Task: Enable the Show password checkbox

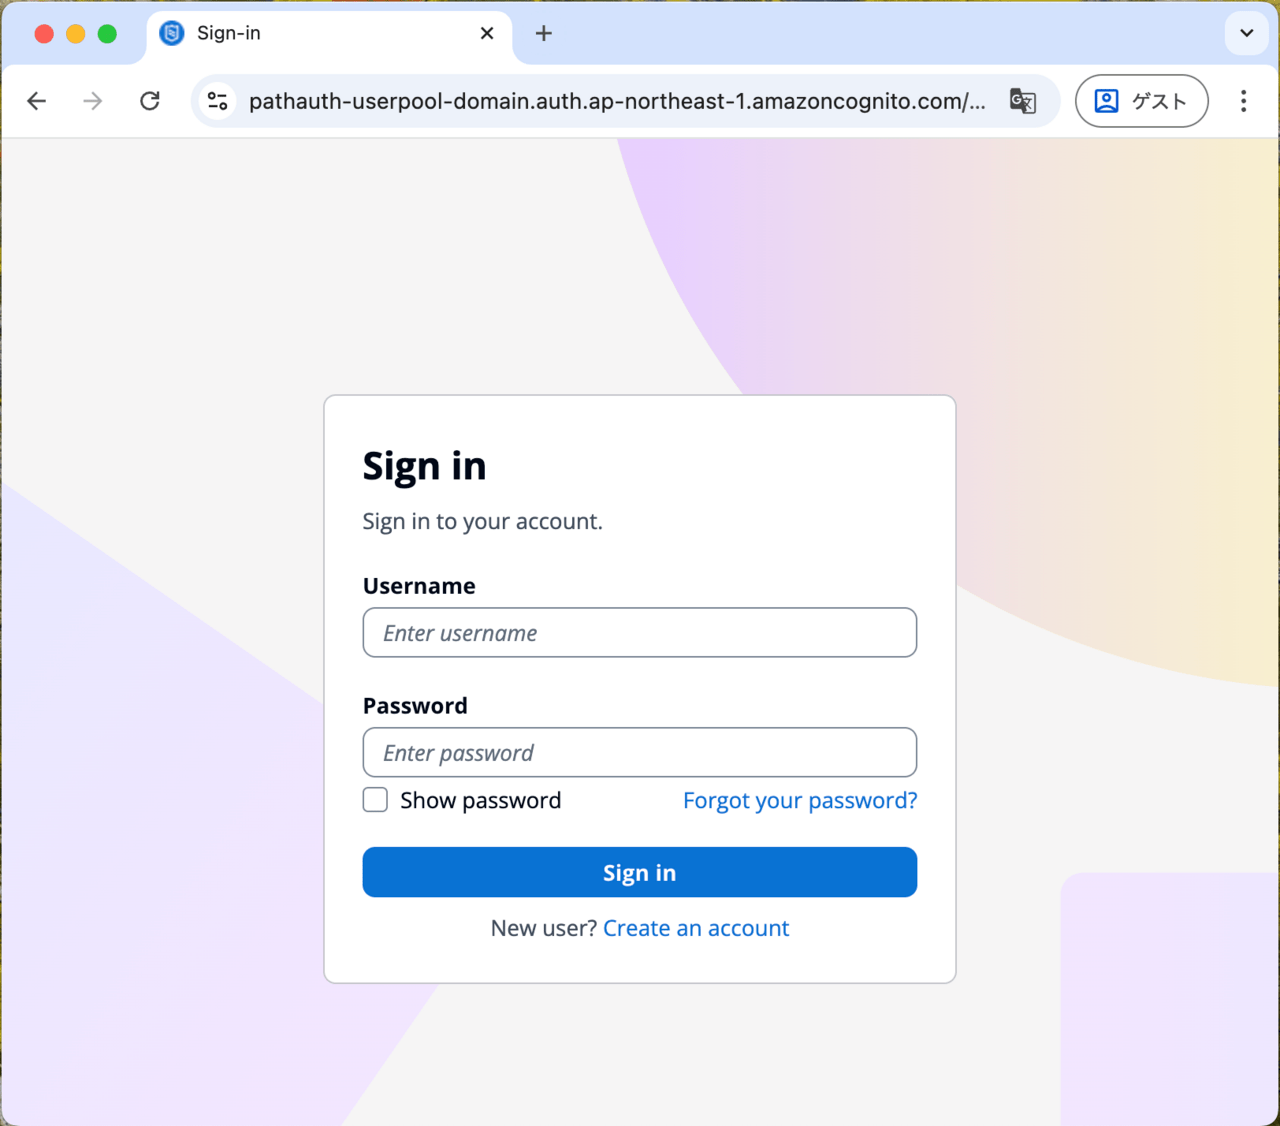Action: point(375,800)
